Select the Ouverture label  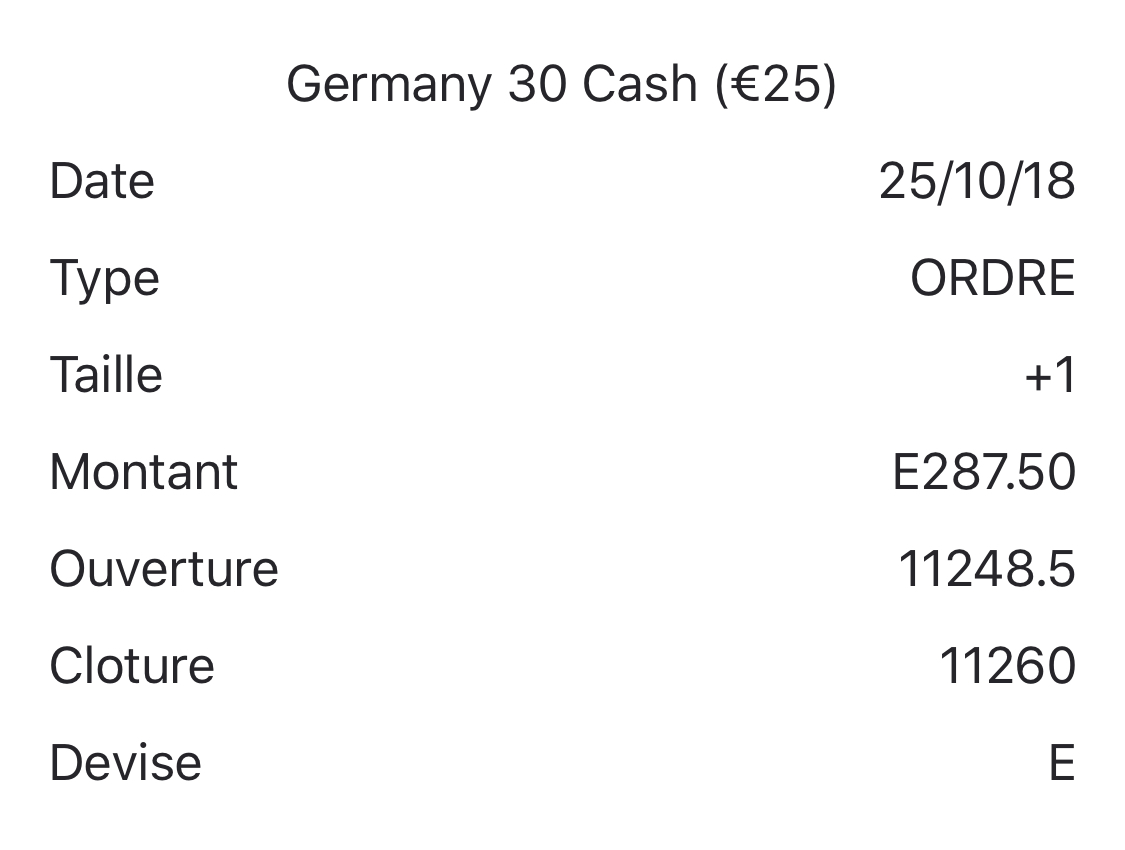tap(164, 569)
